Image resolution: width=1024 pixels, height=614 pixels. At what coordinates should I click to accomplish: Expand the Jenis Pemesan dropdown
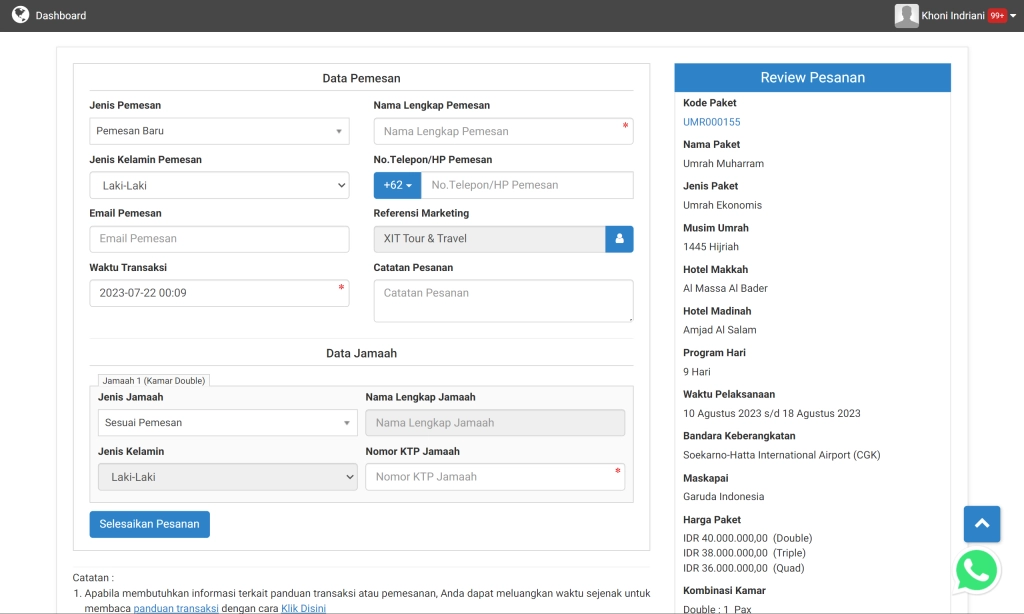219,131
